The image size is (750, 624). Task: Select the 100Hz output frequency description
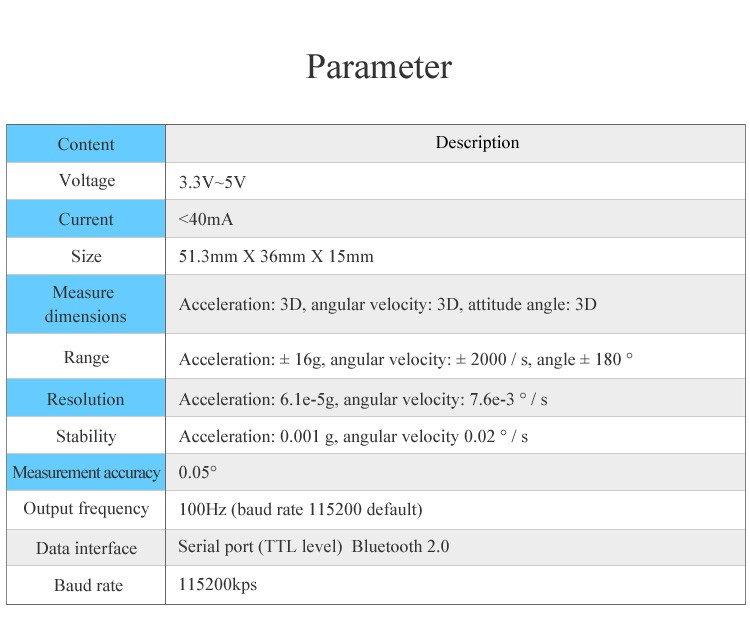tap(300, 509)
